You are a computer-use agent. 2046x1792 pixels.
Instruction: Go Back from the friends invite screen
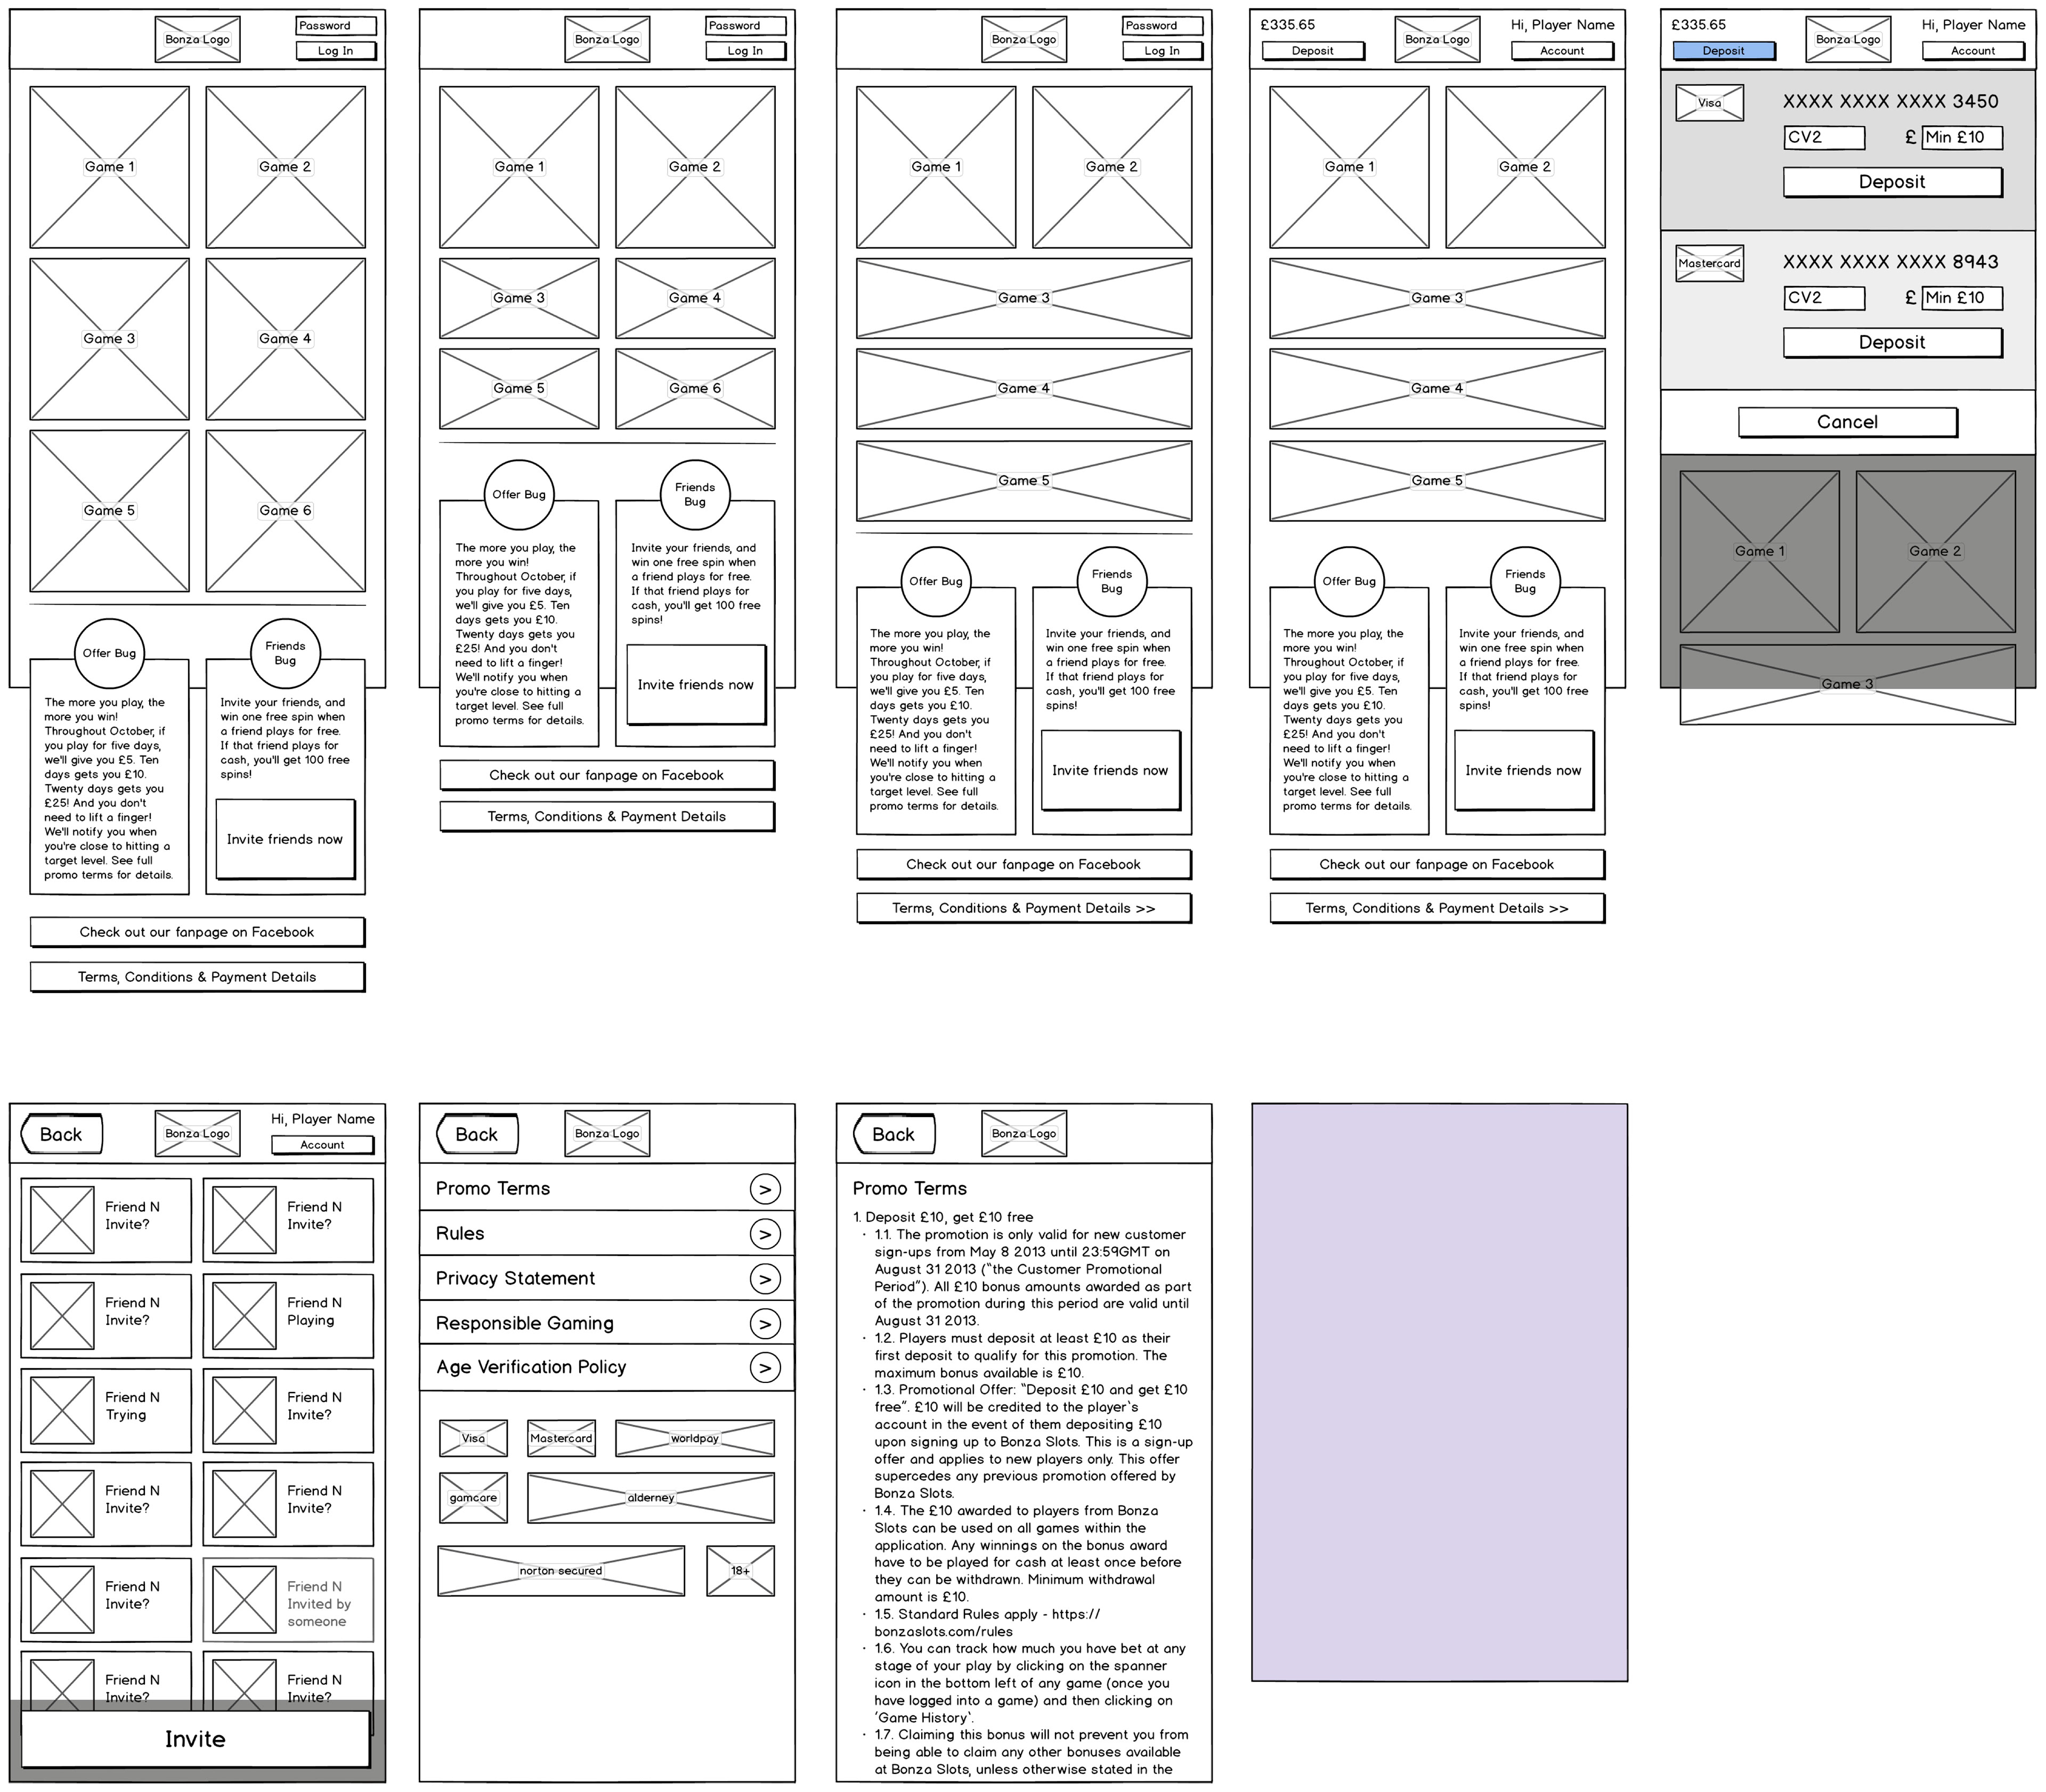pos(61,1134)
